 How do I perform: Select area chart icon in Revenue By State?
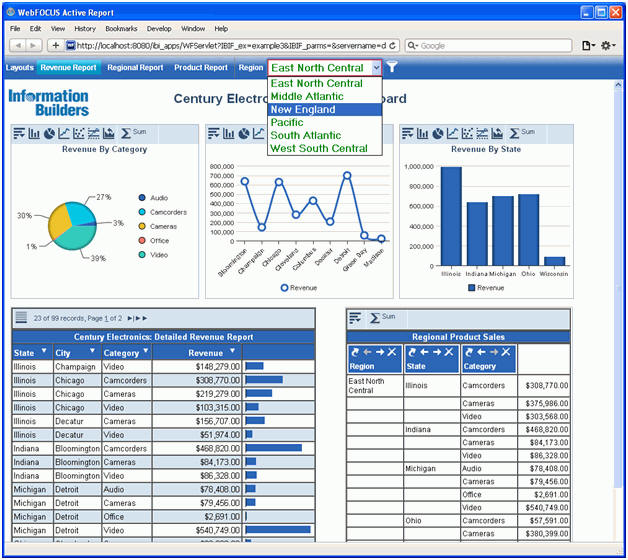coord(497,133)
